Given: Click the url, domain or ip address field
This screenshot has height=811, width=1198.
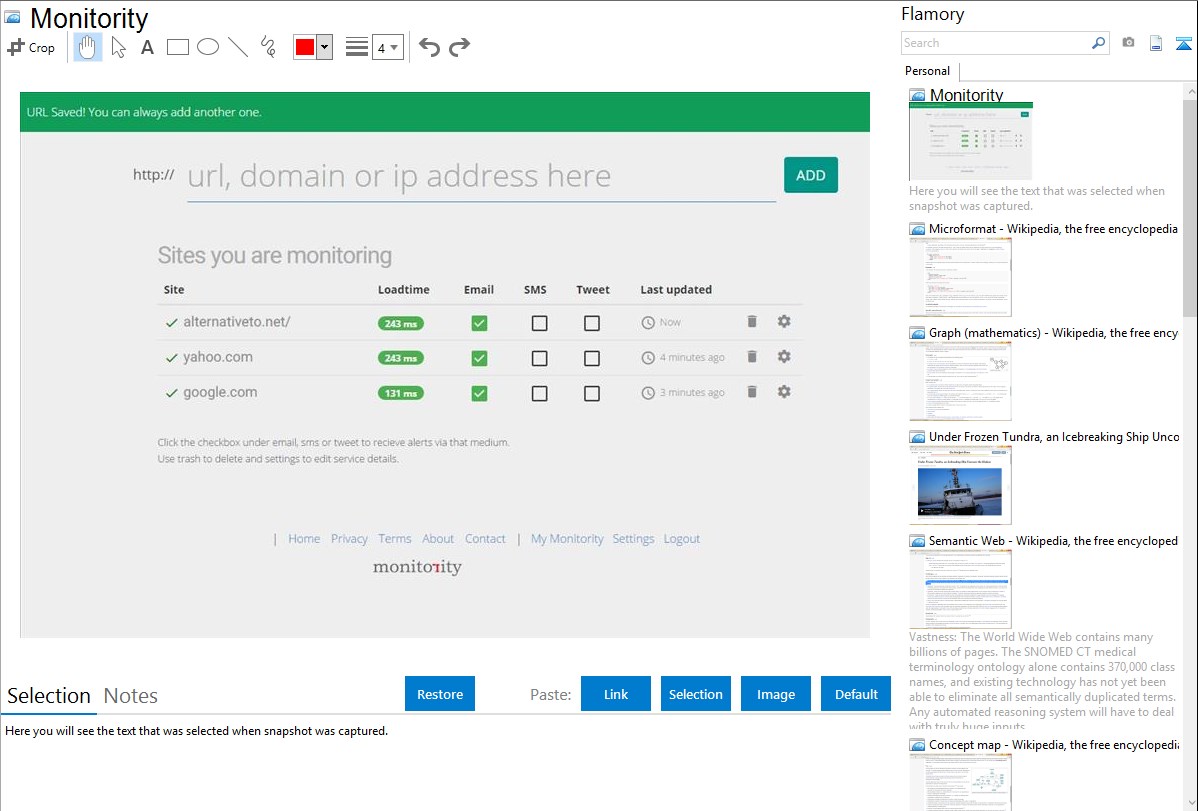Looking at the screenshot, I should click(481, 177).
